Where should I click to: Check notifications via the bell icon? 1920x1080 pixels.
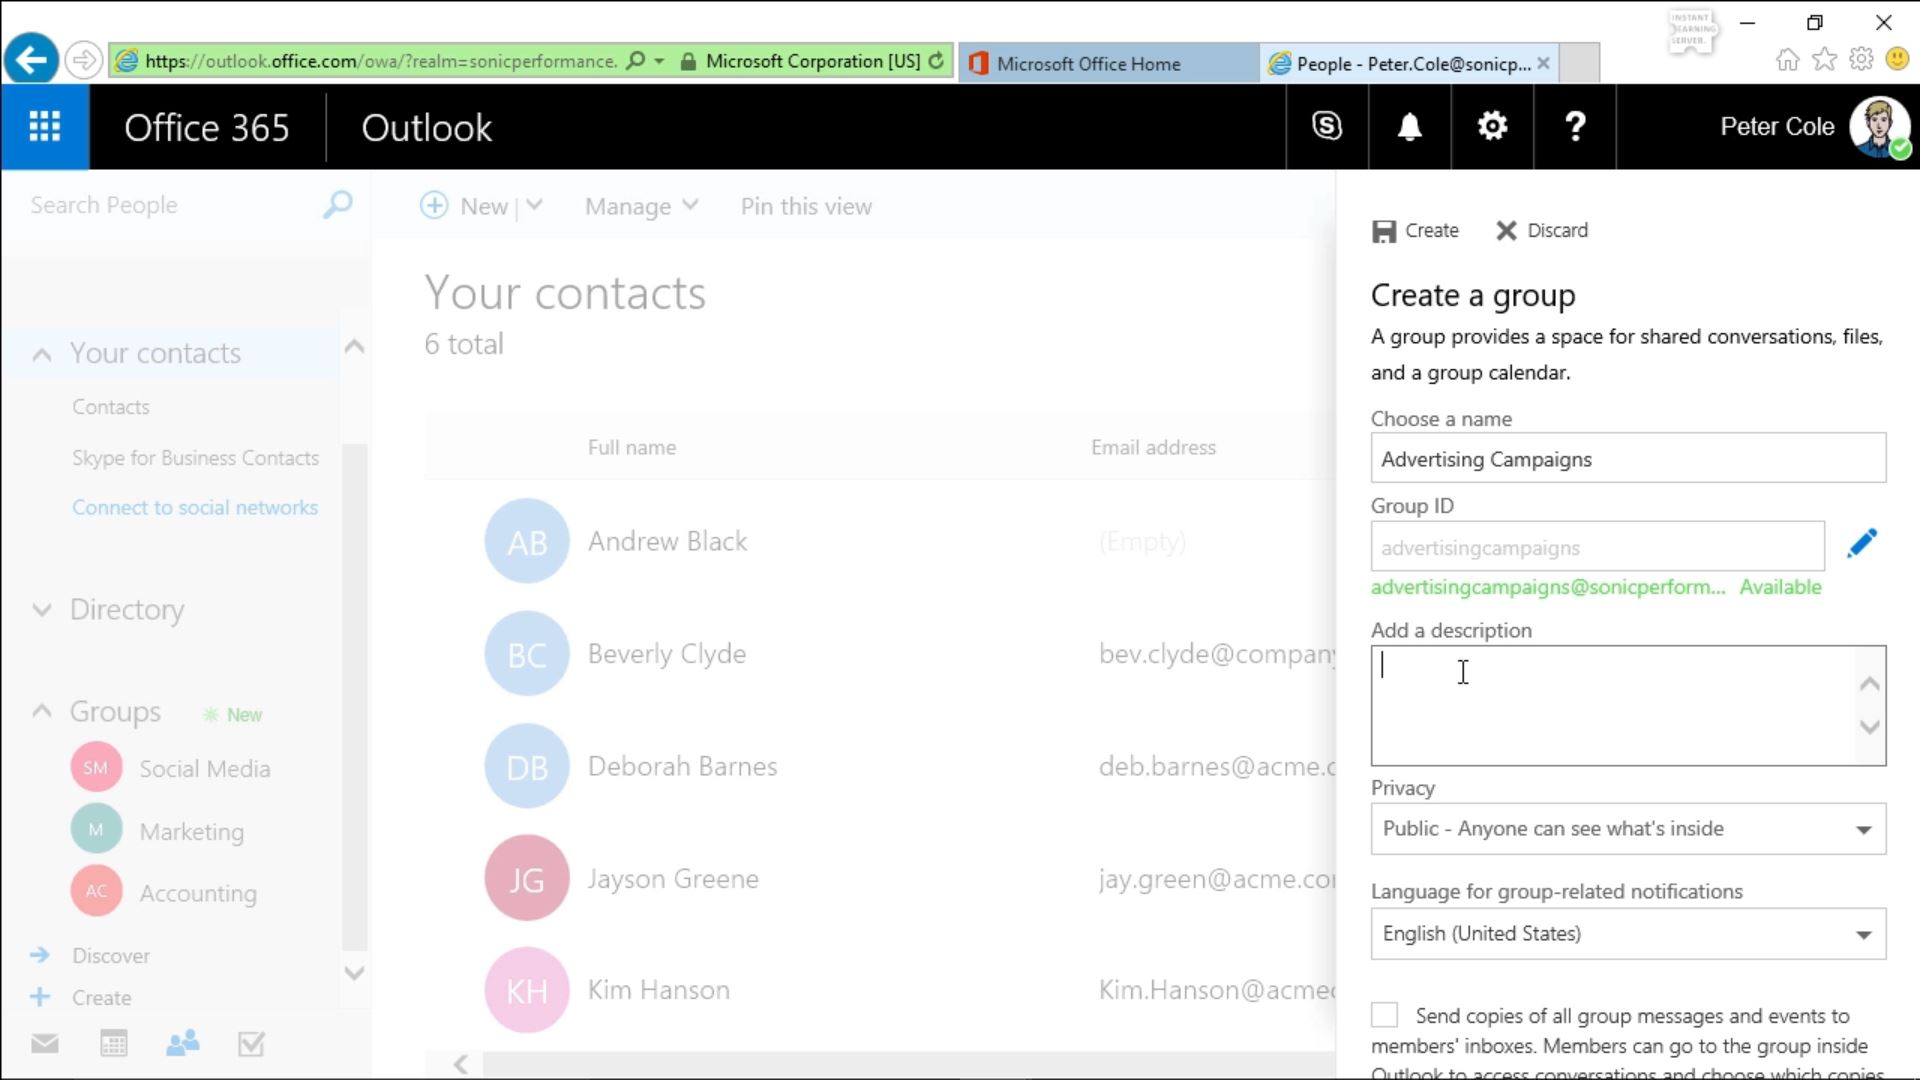click(x=1408, y=127)
